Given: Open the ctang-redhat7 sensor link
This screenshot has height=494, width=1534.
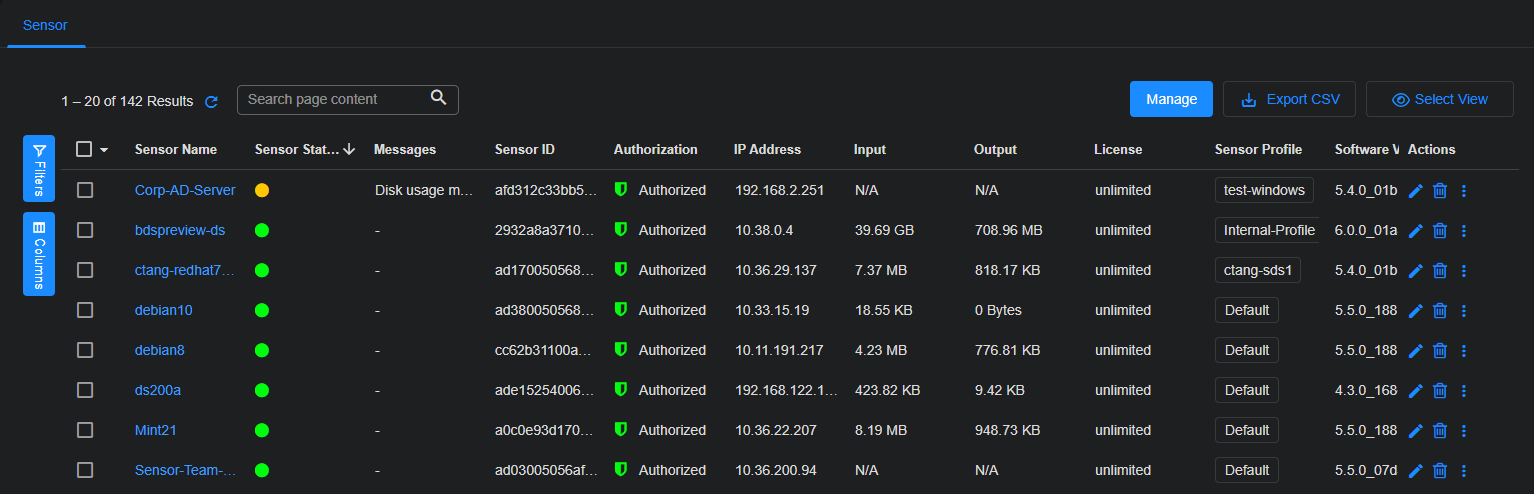Looking at the screenshot, I should pyautogui.click(x=184, y=270).
